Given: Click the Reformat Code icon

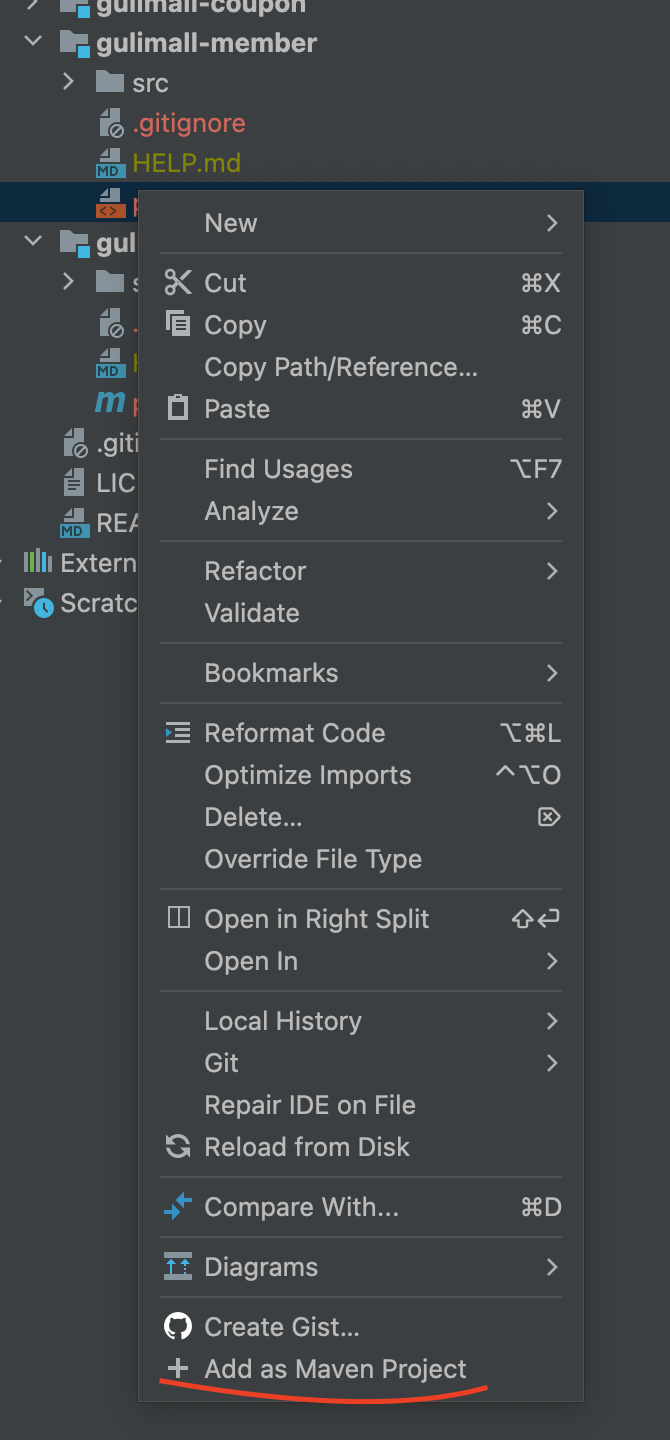Looking at the screenshot, I should click(x=178, y=733).
